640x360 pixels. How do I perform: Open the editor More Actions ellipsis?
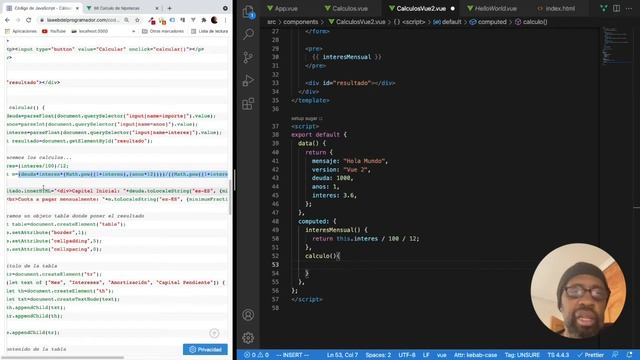[x=629, y=8]
